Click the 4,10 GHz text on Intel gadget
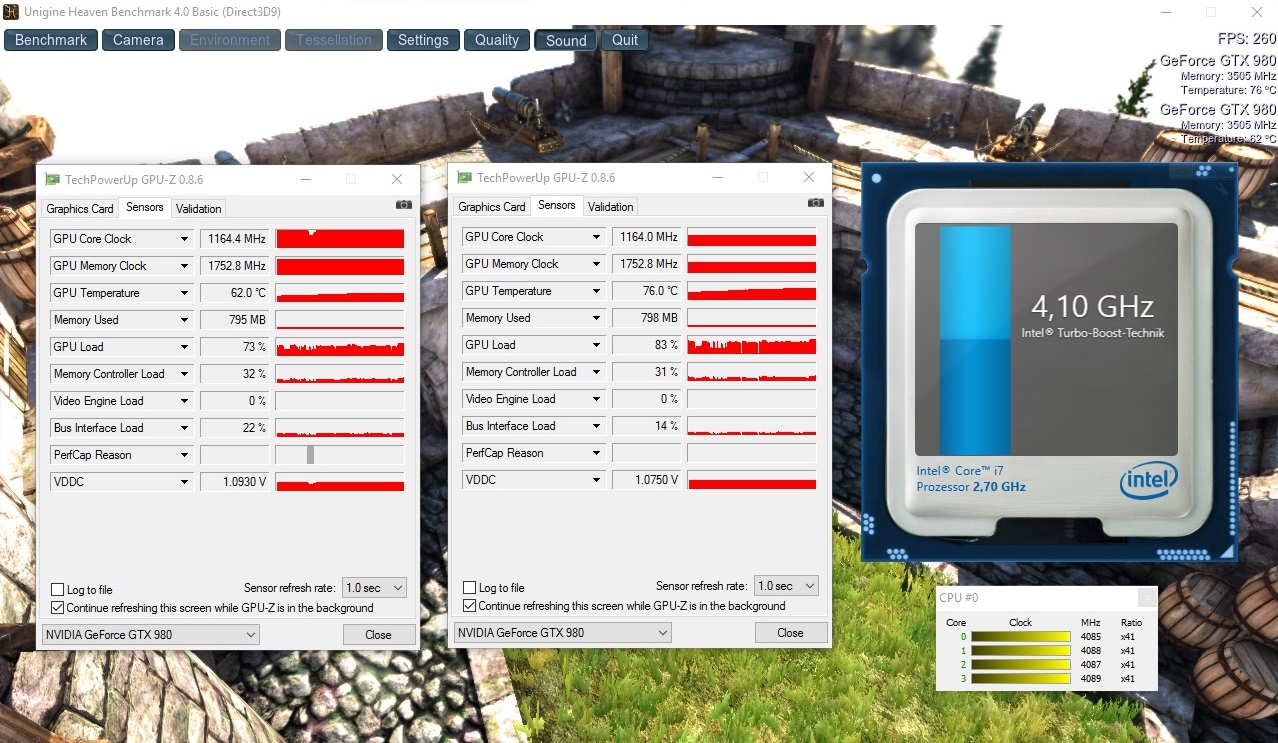 [1092, 306]
